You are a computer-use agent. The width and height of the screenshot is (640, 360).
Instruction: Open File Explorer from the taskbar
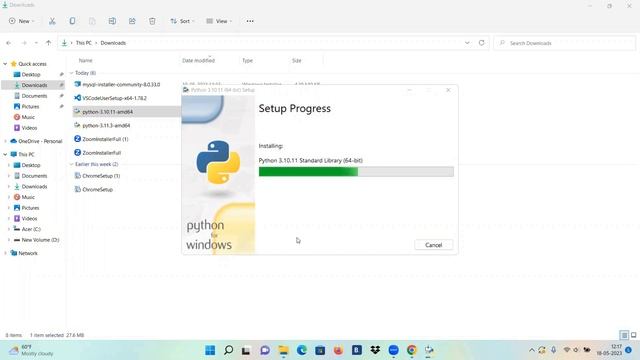click(x=283, y=350)
